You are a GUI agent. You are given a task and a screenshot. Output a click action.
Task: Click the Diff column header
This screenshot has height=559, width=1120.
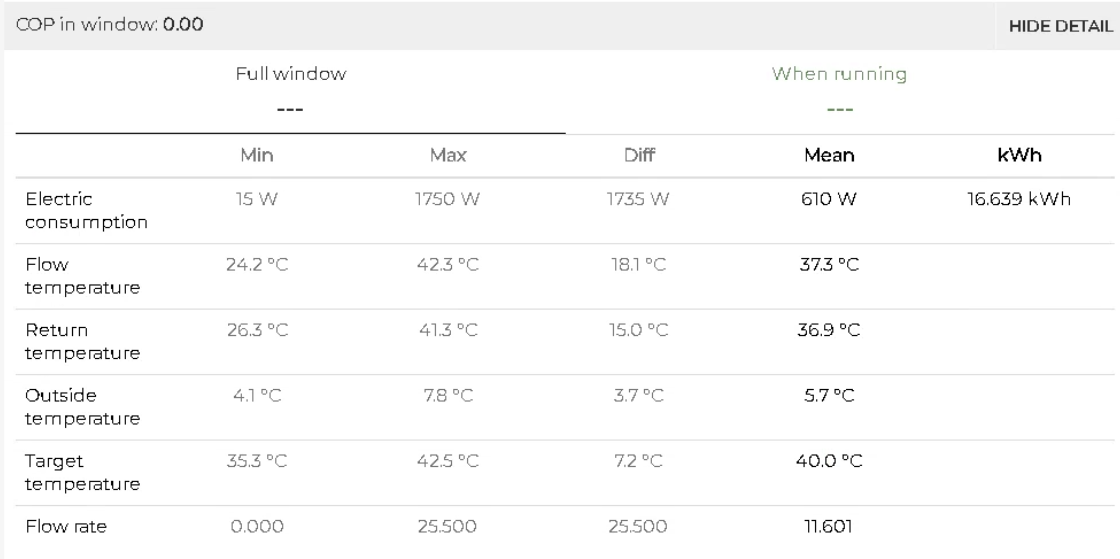[639, 155]
